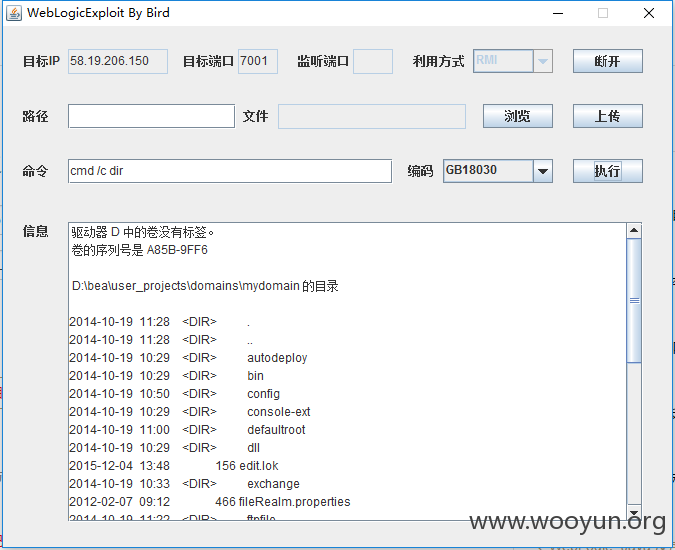675x550 pixels.
Task: Click the dll directory entry
Action: pyautogui.click(x=254, y=448)
